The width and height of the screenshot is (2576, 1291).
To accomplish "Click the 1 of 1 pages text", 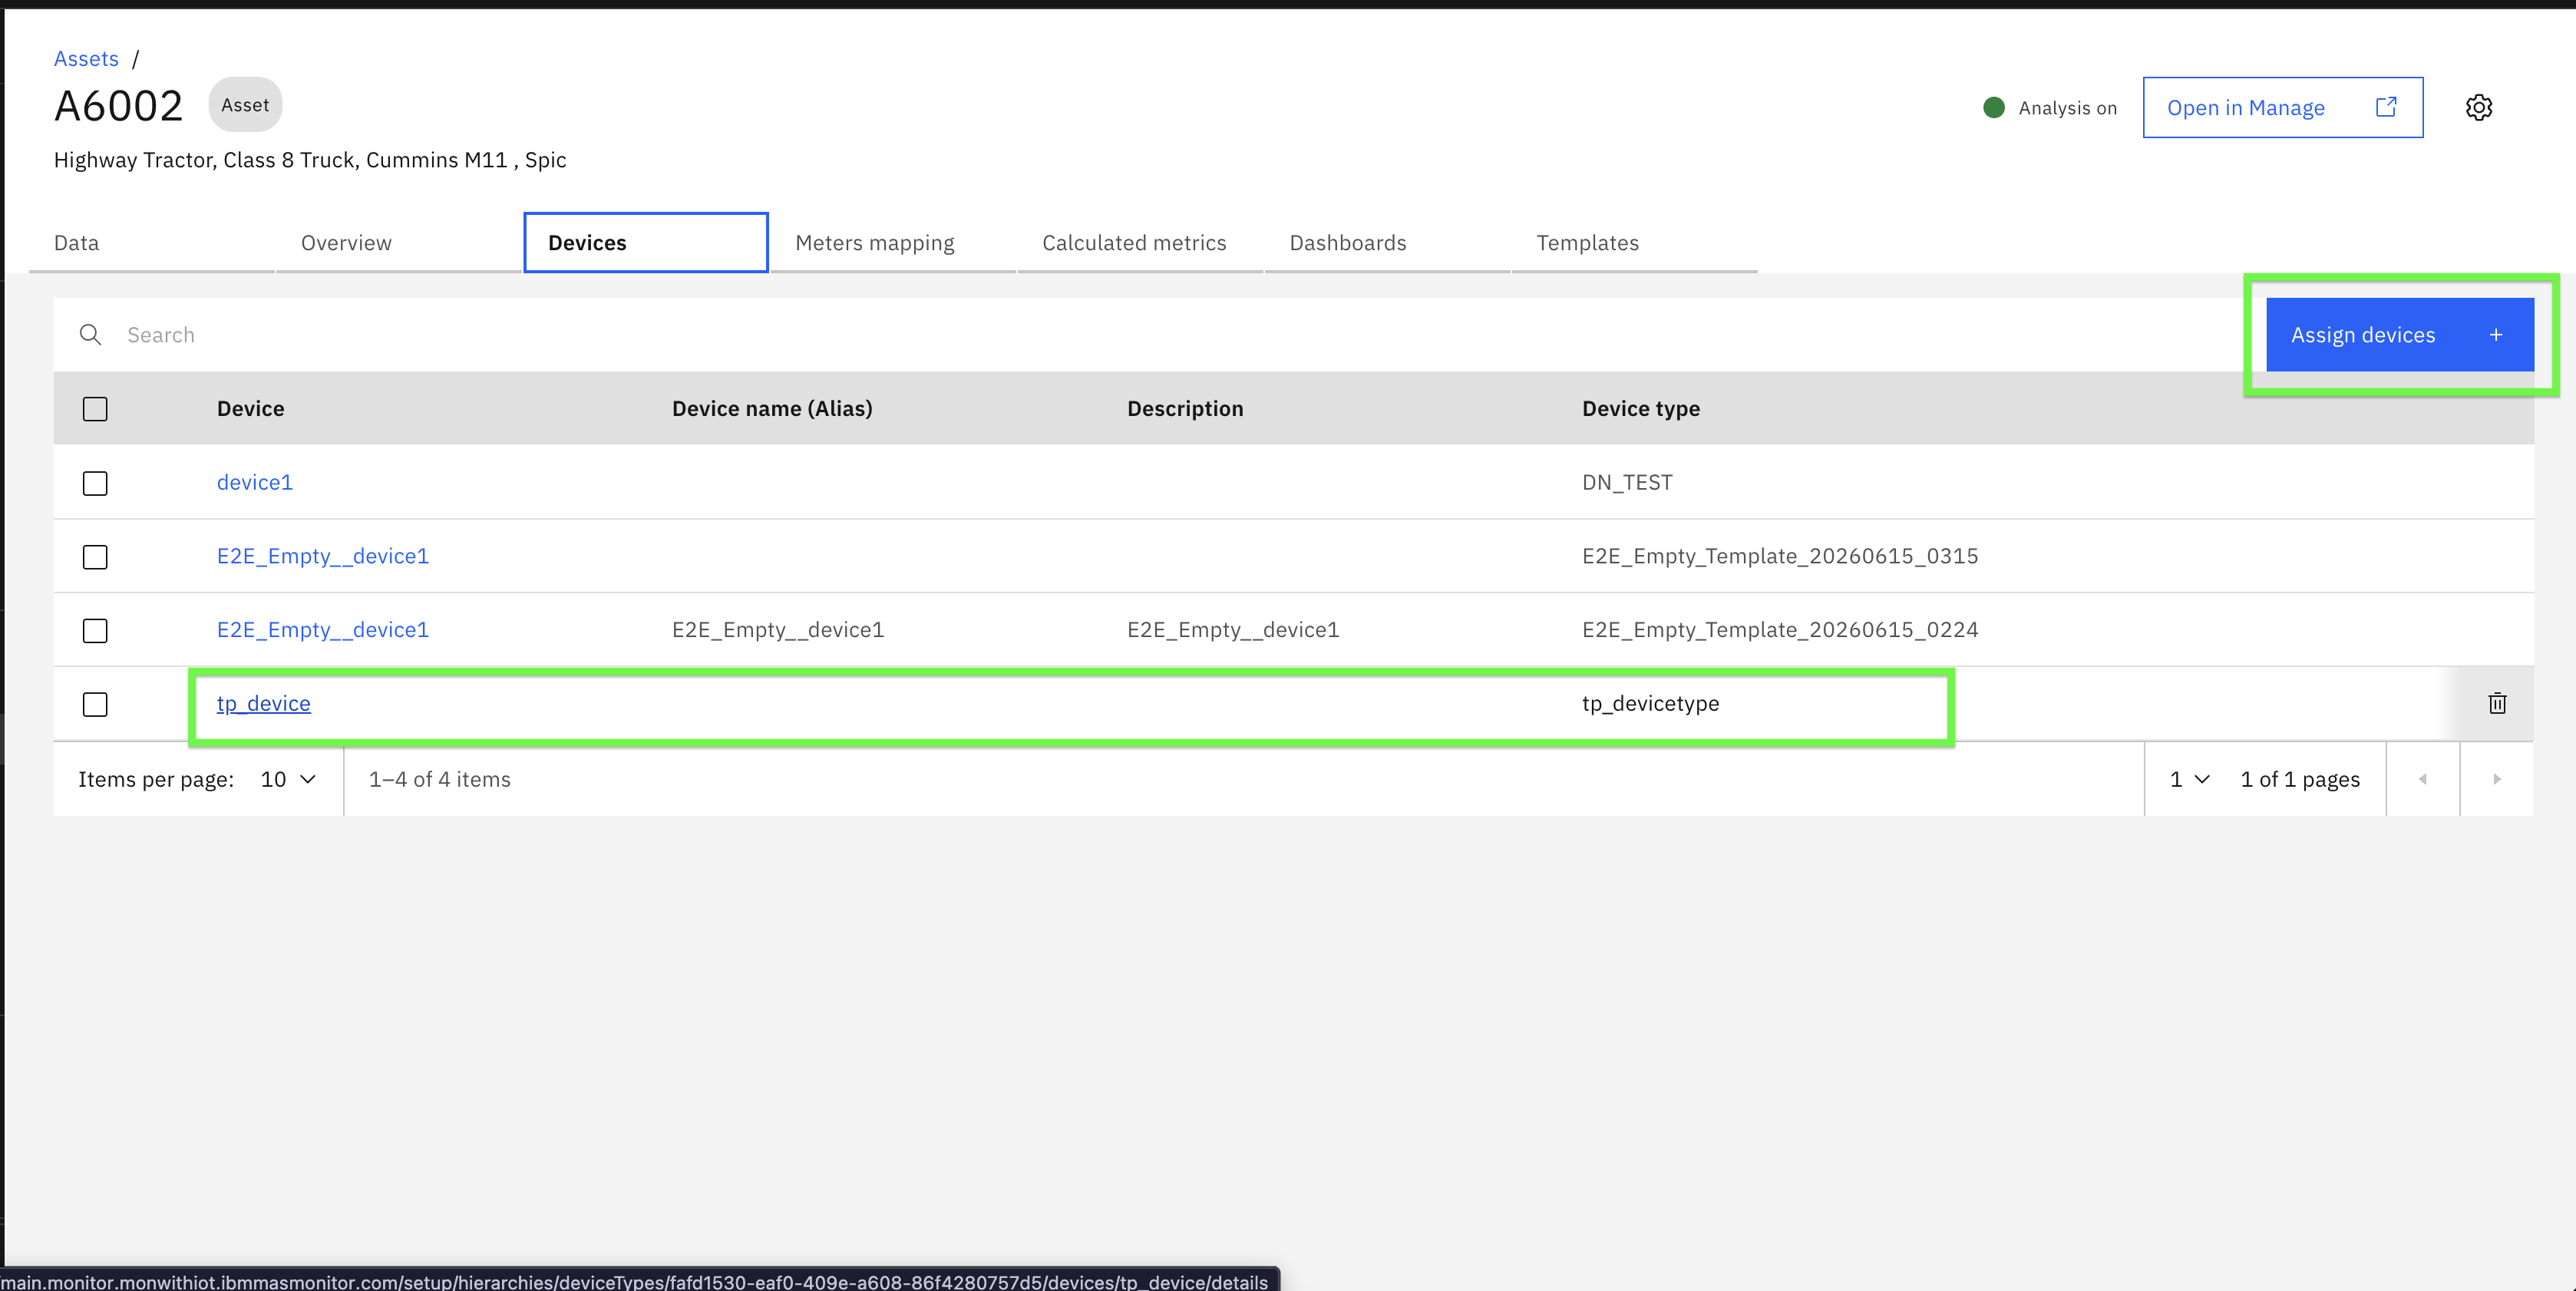I will (2300, 779).
